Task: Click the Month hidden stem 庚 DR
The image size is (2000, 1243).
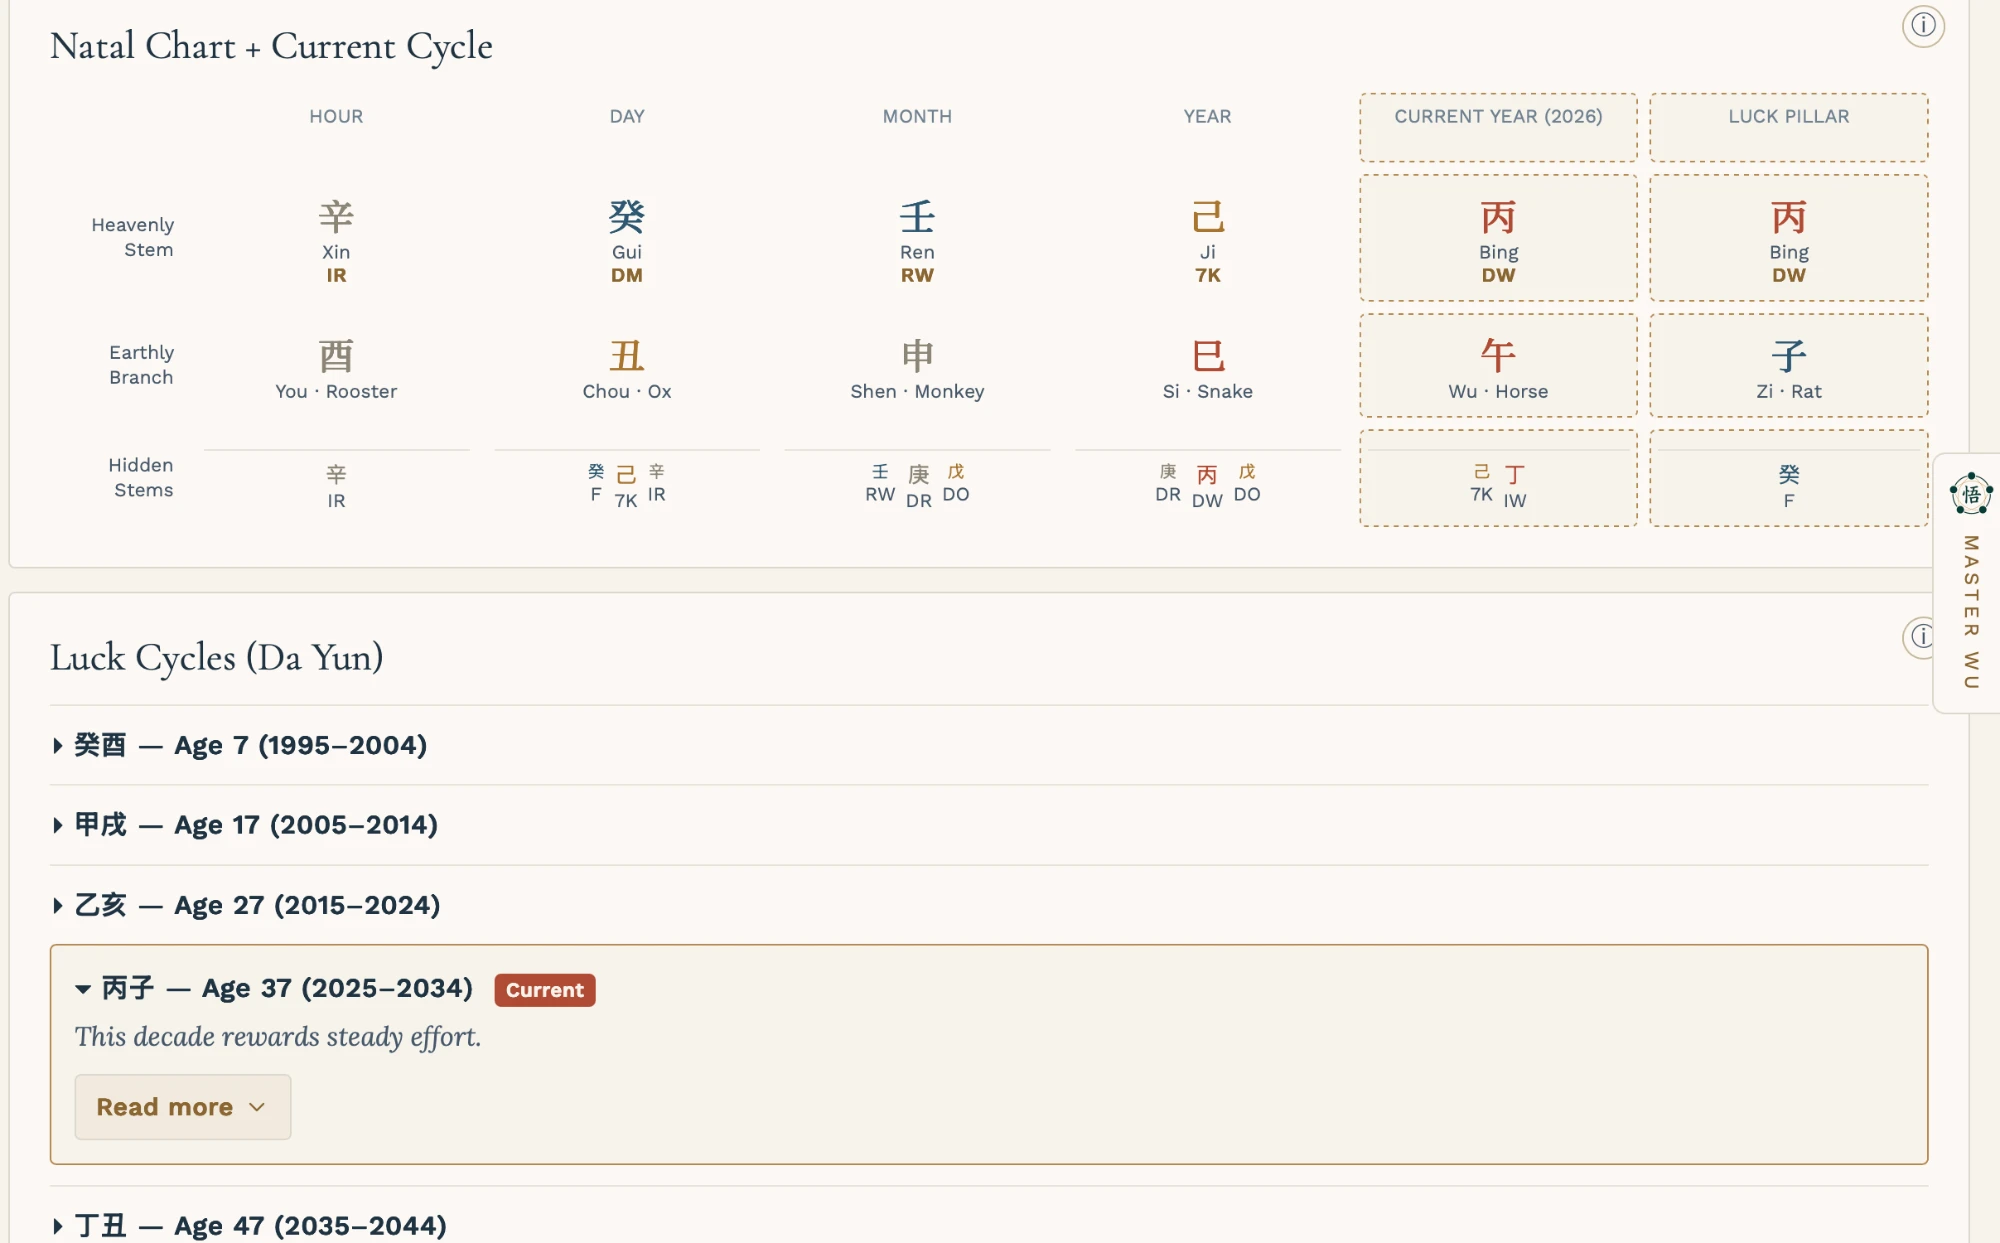Action: (918, 486)
